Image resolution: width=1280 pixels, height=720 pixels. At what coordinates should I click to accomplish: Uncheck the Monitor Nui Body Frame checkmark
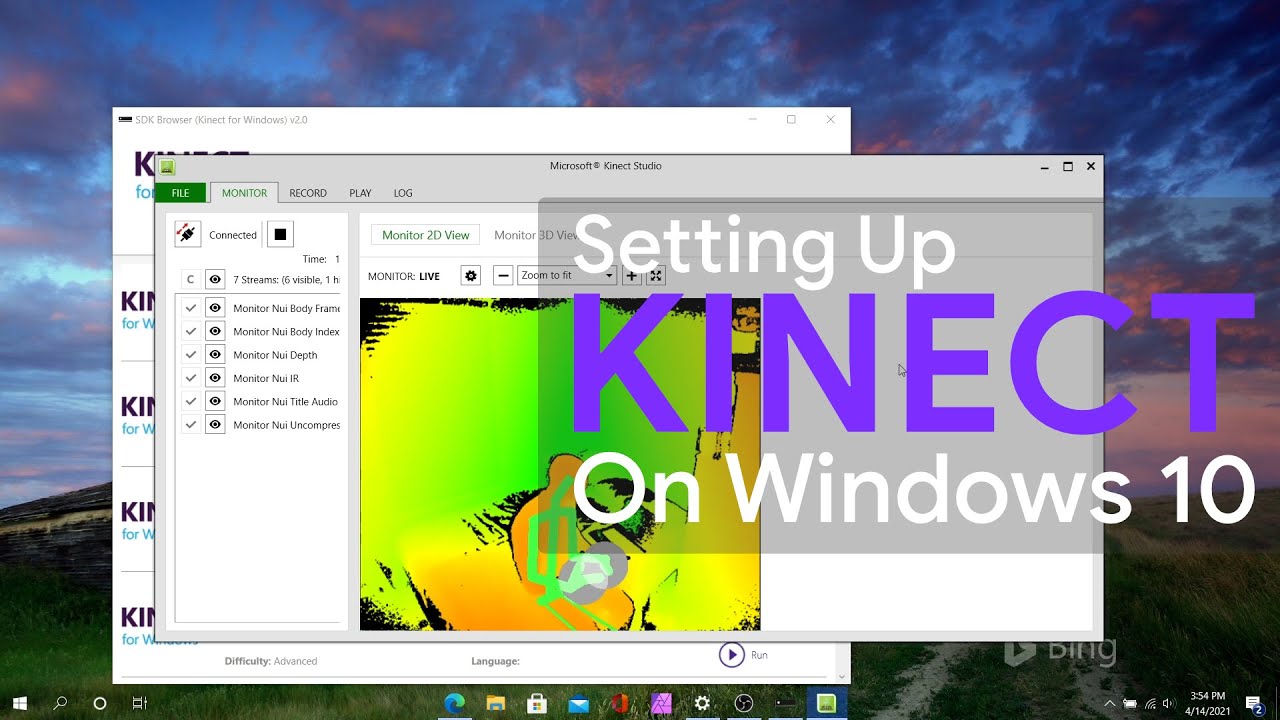(x=190, y=308)
